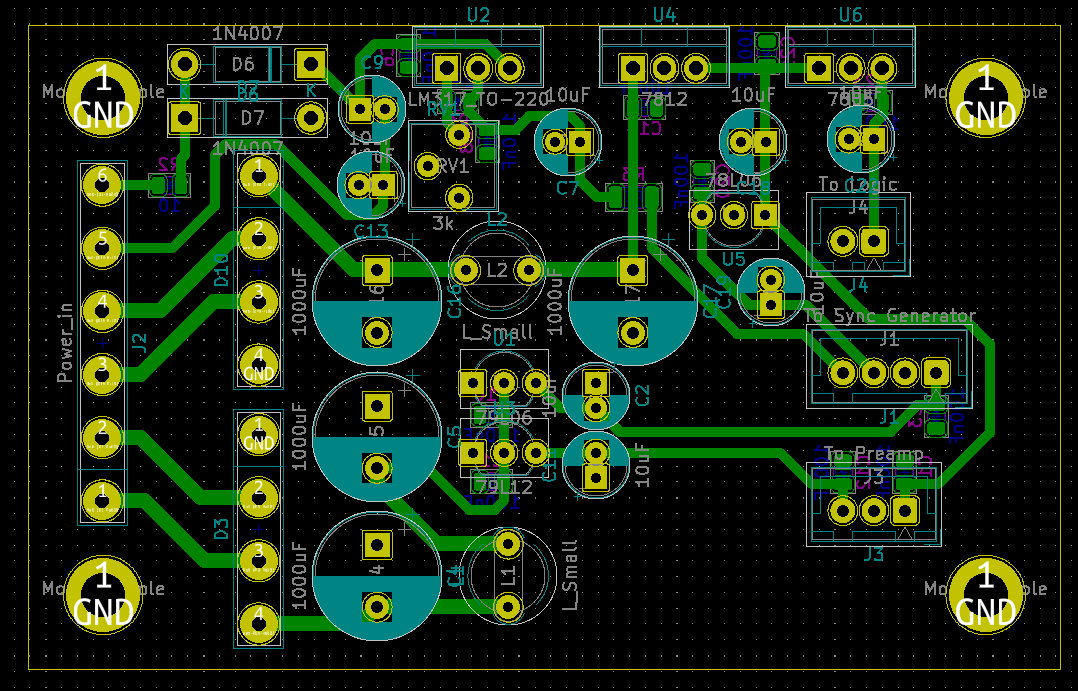Click the bottom-right GND mounting hole pad
Viewport: 1078px width, 691px height.
(984, 594)
